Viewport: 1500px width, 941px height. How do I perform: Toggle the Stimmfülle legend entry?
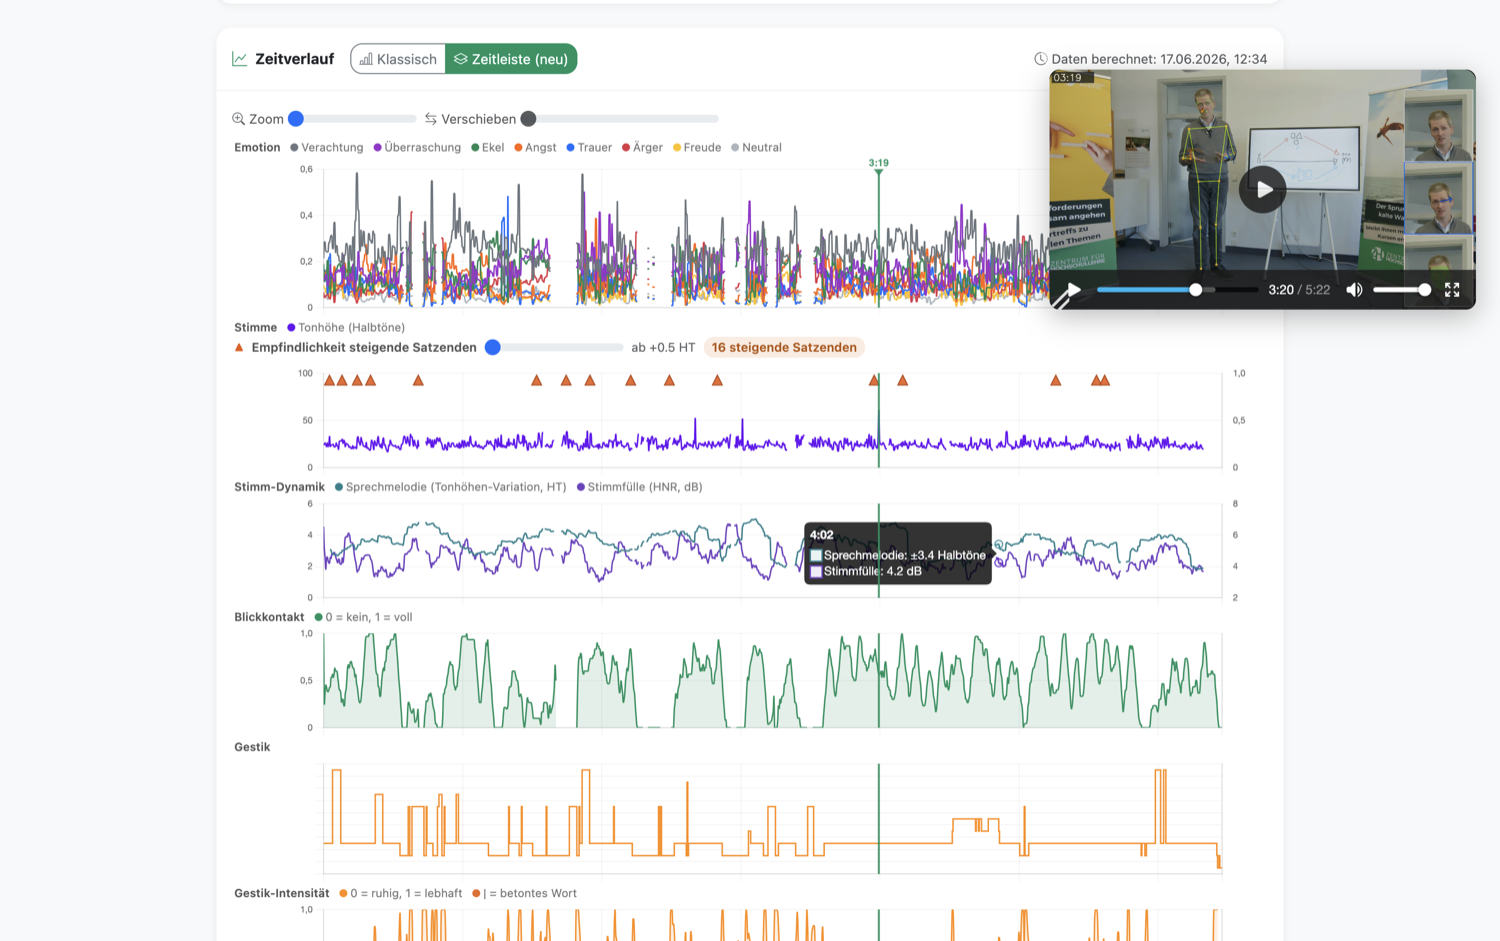click(x=640, y=487)
